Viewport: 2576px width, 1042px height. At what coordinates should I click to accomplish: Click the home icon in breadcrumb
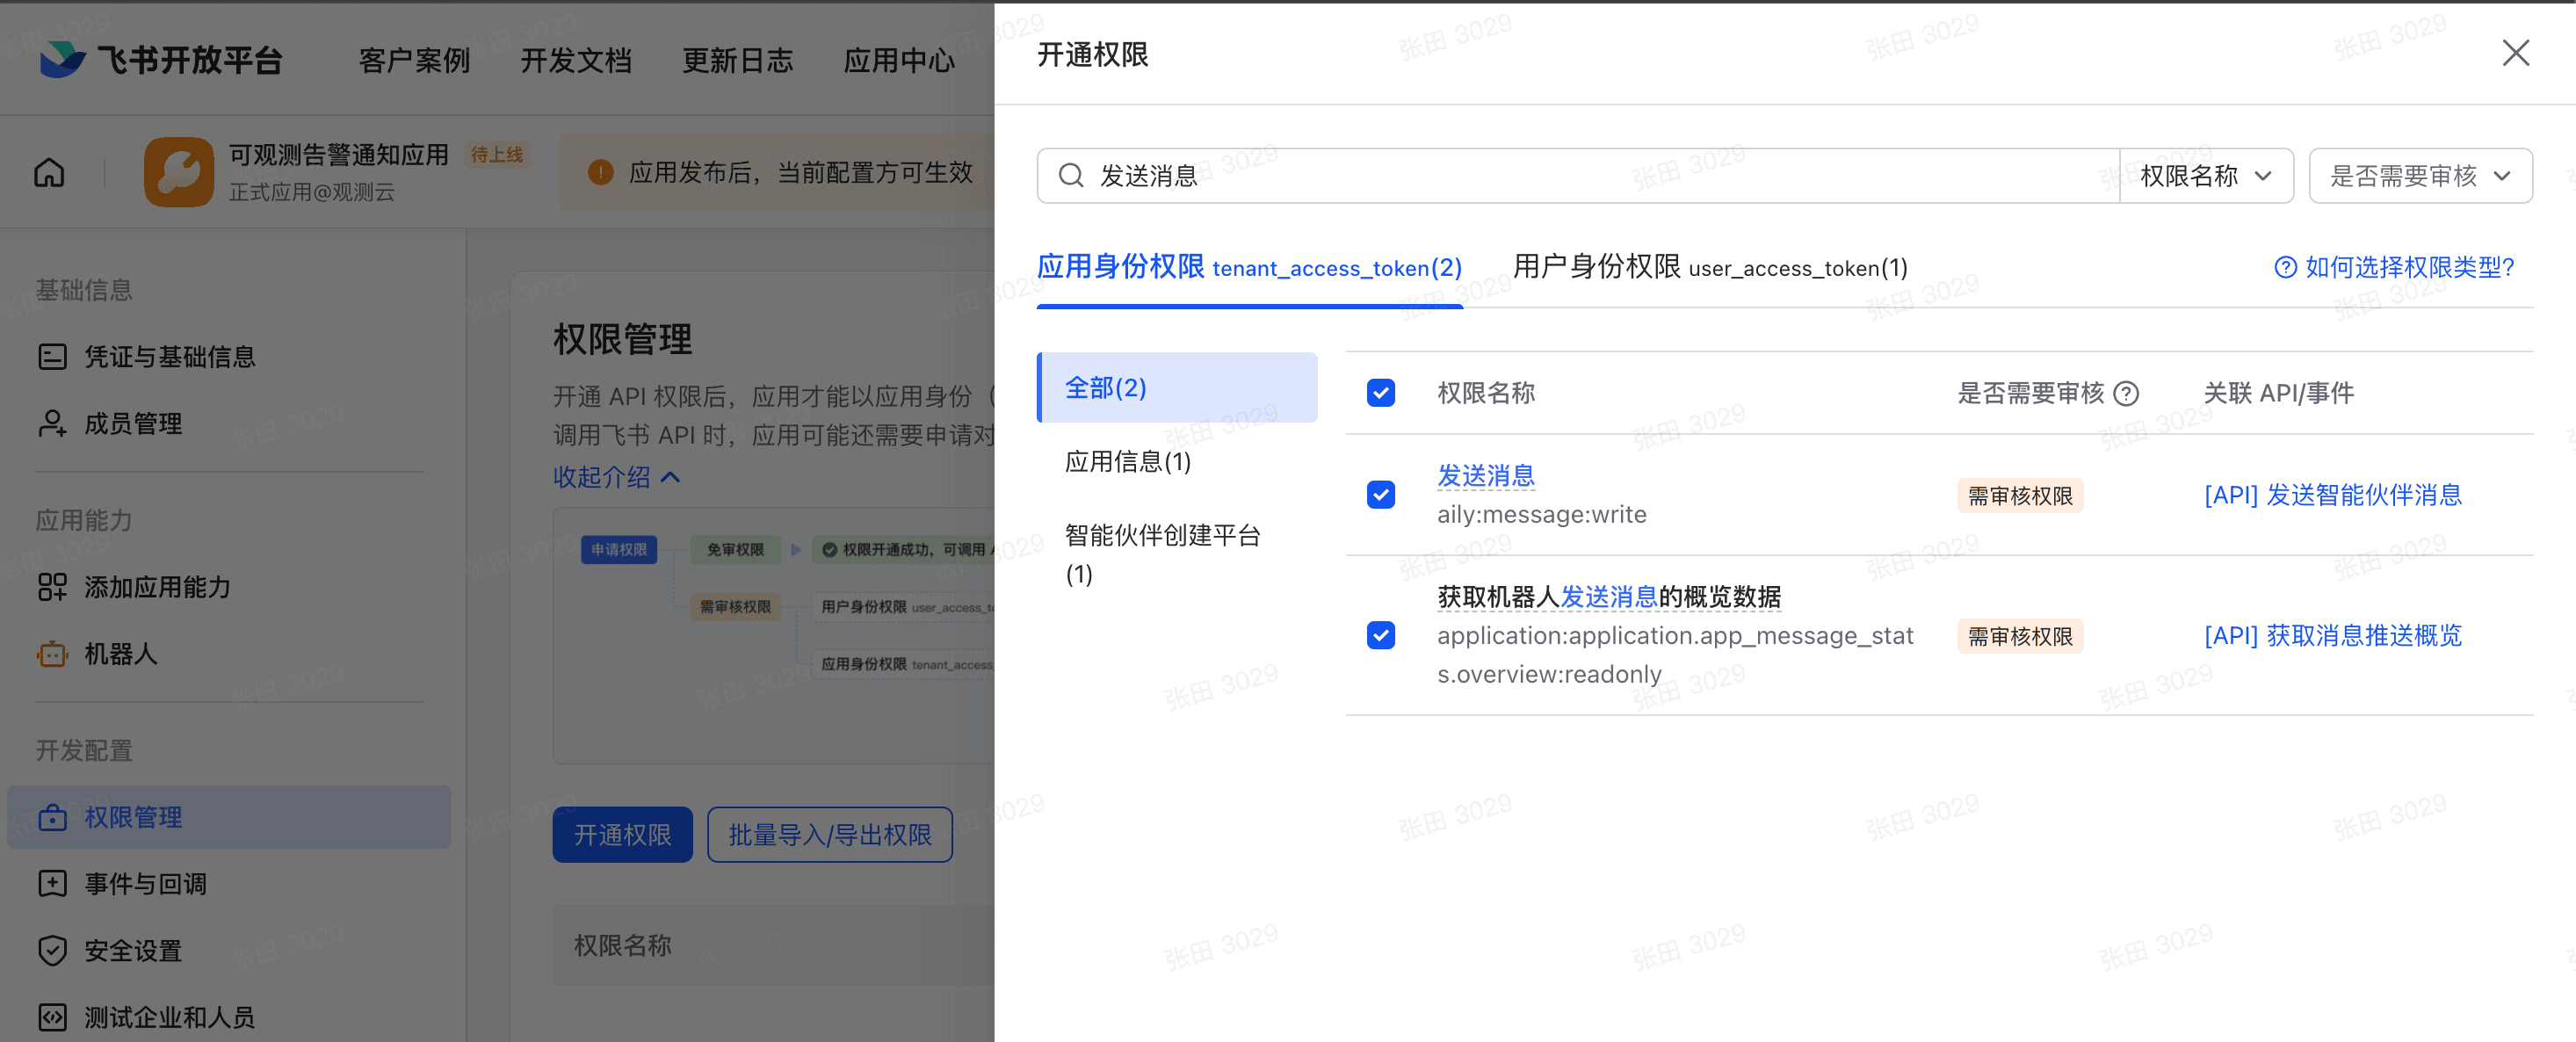pyautogui.click(x=49, y=173)
